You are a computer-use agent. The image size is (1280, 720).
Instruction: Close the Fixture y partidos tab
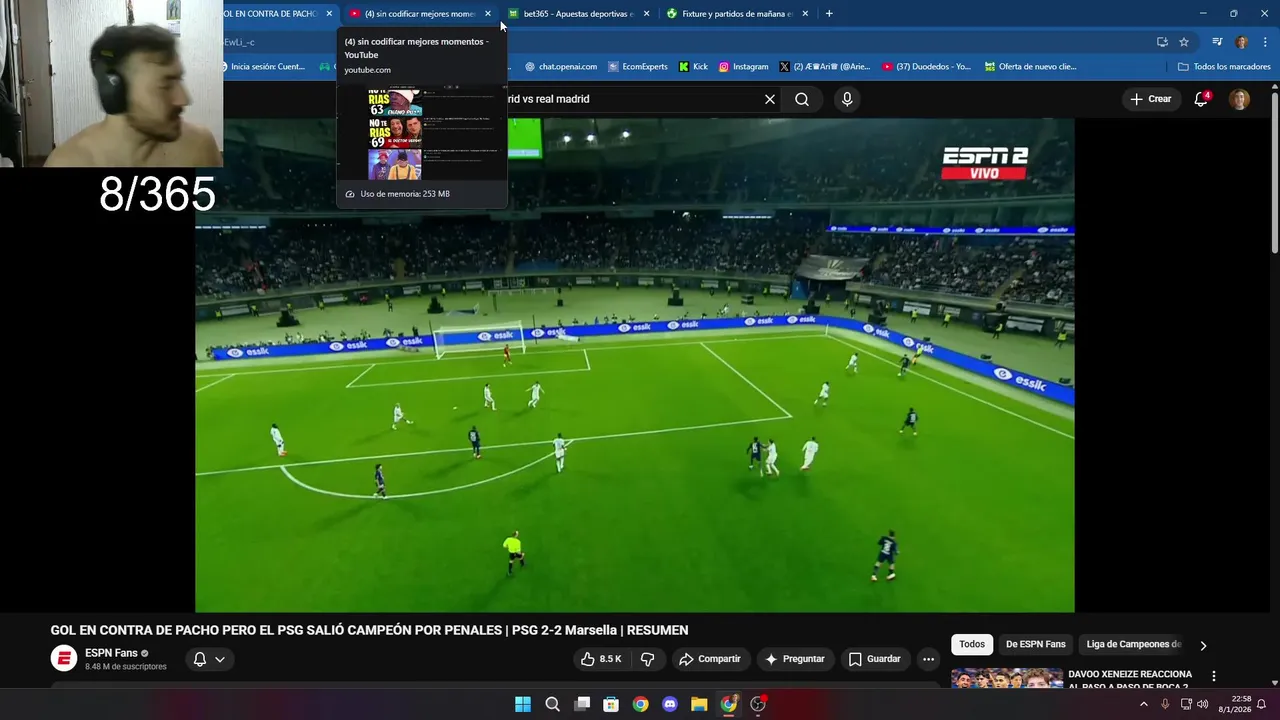point(805,14)
